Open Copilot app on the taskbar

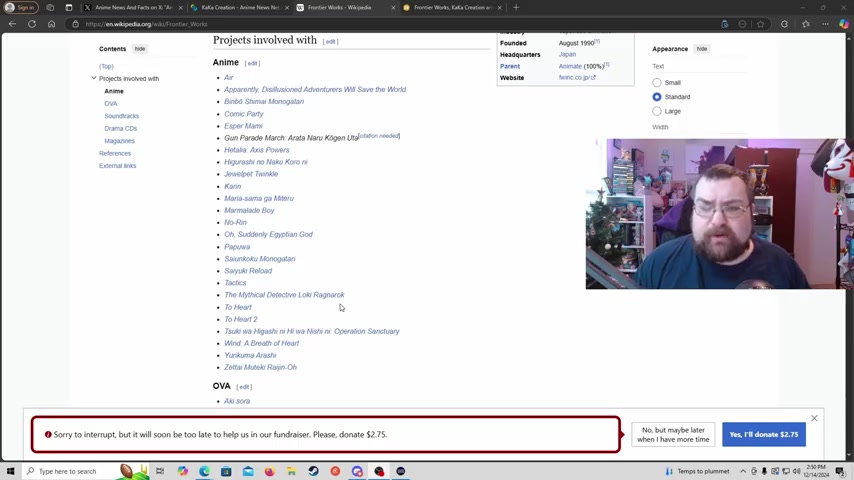click(182, 471)
